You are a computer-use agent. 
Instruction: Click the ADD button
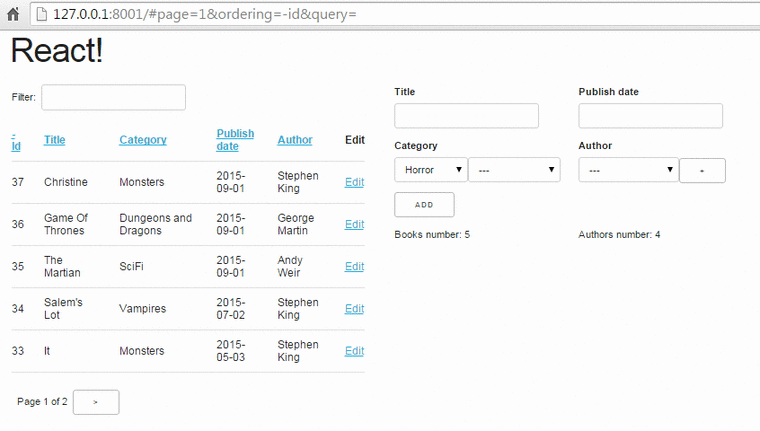(424, 204)
